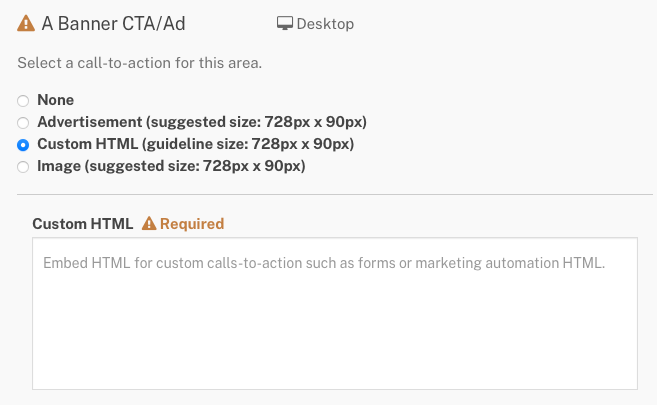Click the Desktop monitor icon
Viewport: 657px width, 405px height.
[285, 23]
